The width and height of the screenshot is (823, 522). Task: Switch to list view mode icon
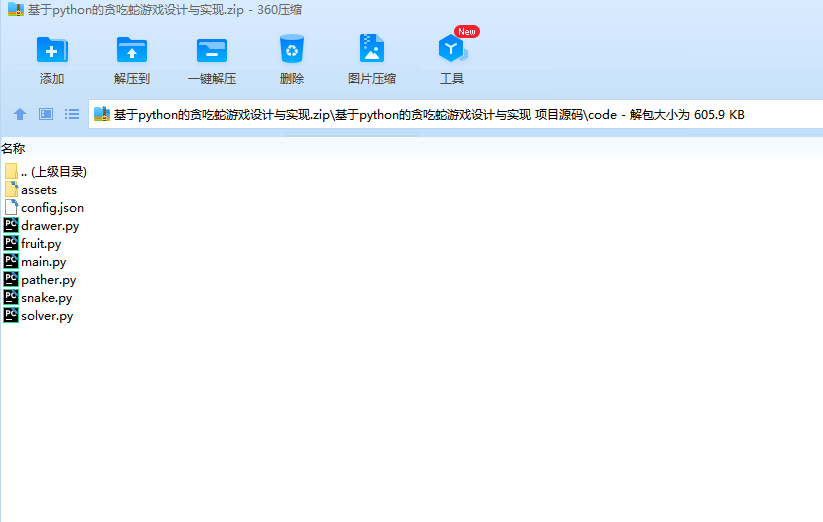(x=72, y=114)
